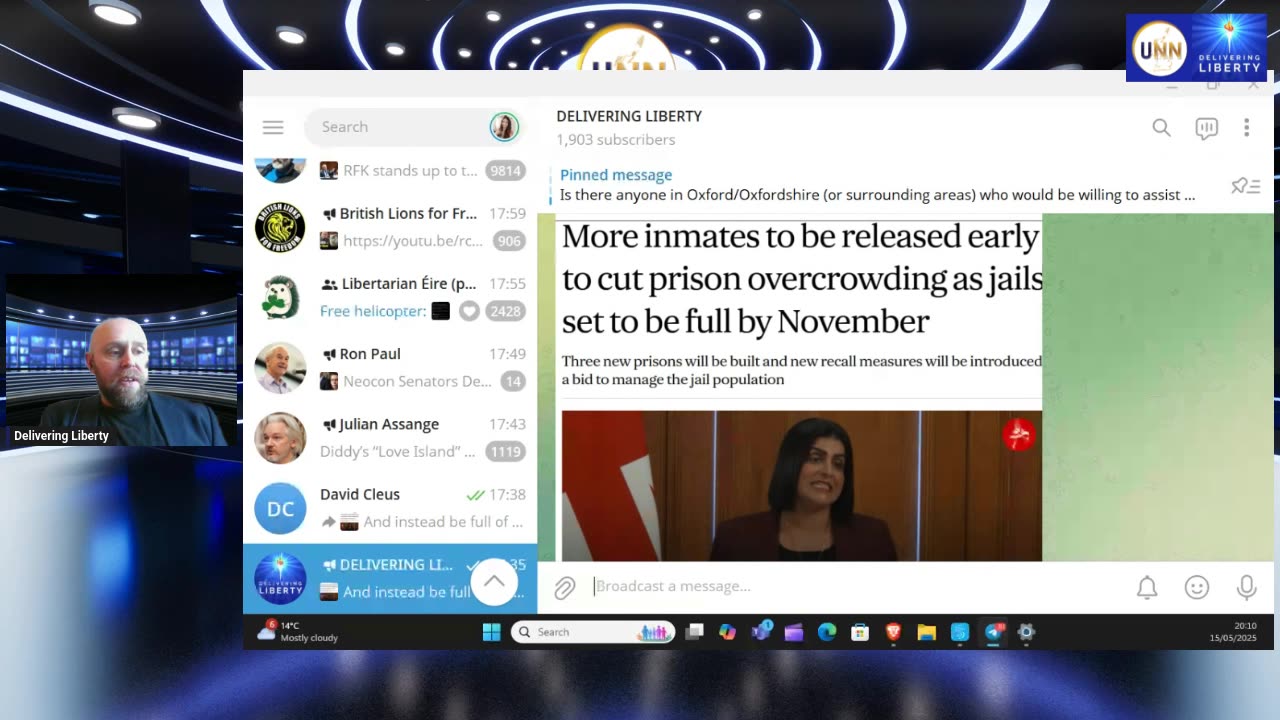Open the channel discussion comments icon
Viewport: 1280px width, 720px height.
click(1206, 128)
